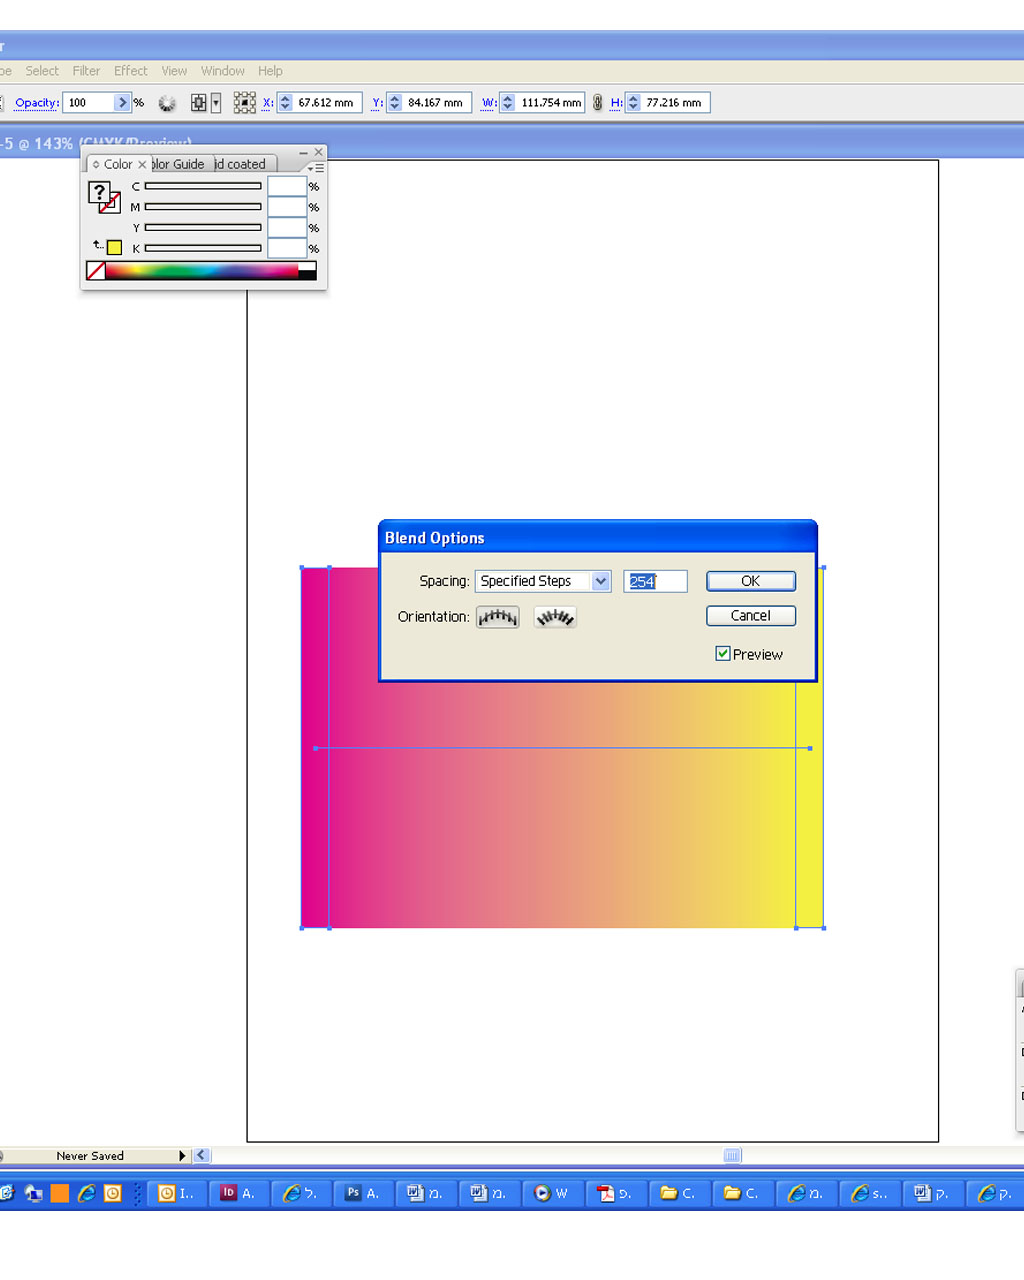Viewport: 1024px width, 1280px height.
Task: Click the Never Saved status text
Action: coord(90,1156)
